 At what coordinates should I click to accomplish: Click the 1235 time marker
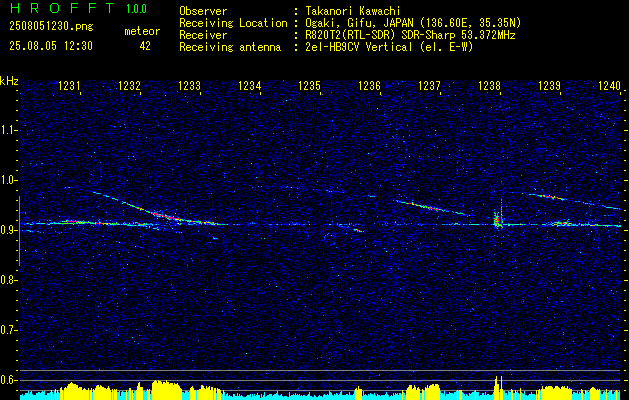[x=309, y=86]
